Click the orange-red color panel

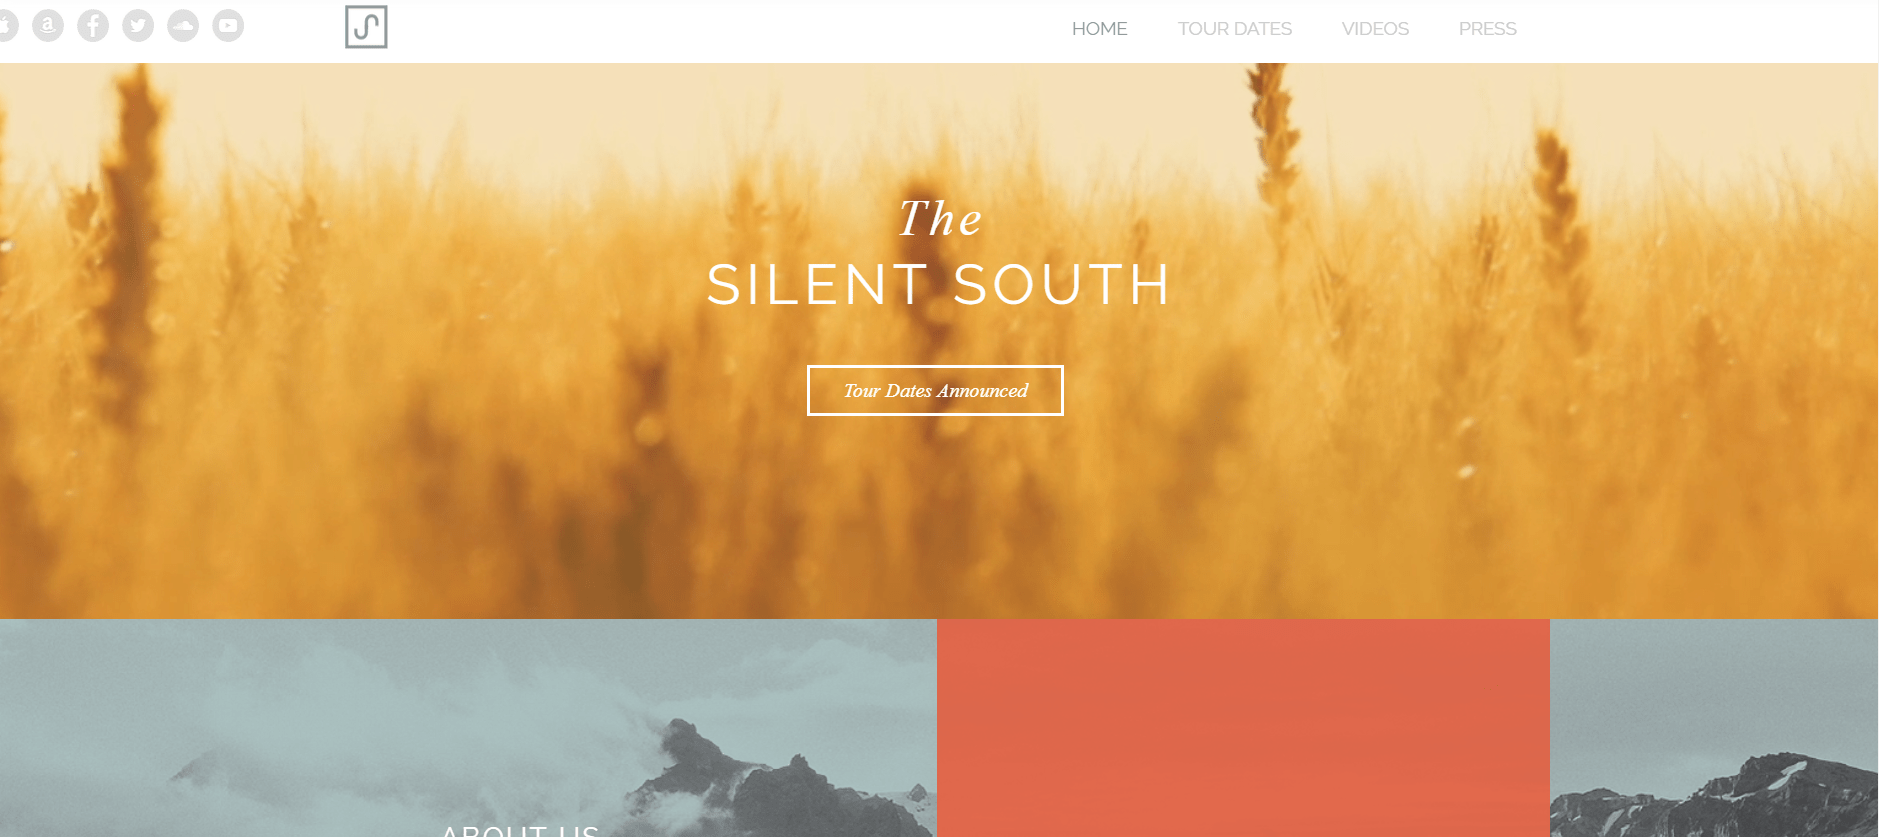[x=1243, y=728]
